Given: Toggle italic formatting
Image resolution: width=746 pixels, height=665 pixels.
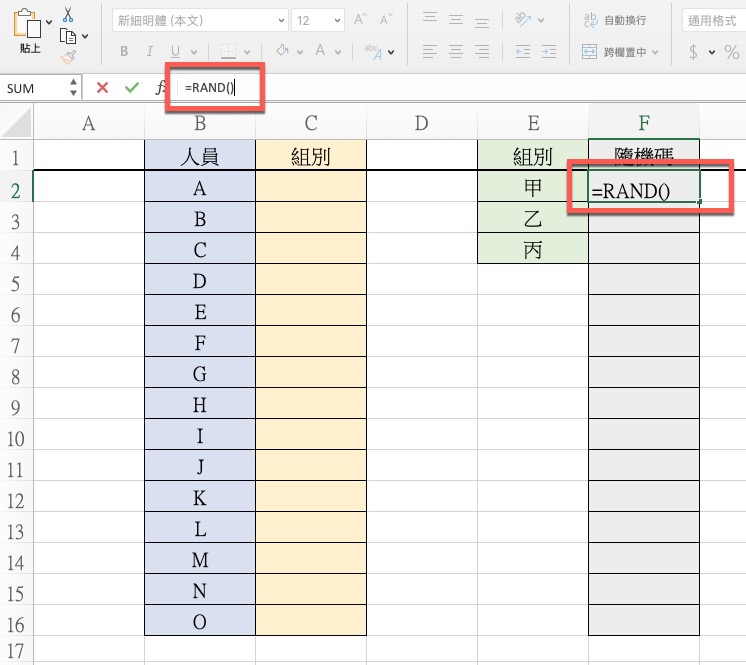Looking at the screenshot, I should tap(150, 51).
